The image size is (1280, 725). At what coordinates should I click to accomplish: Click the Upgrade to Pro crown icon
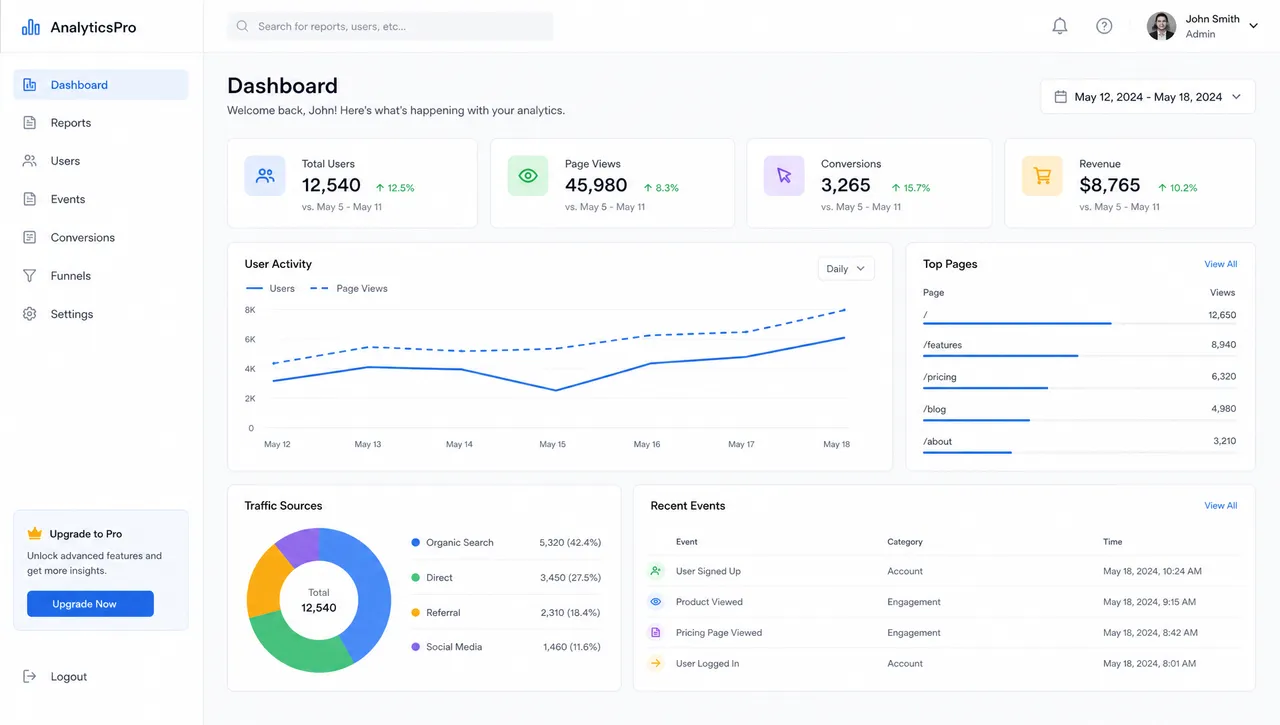click(35, 534)
